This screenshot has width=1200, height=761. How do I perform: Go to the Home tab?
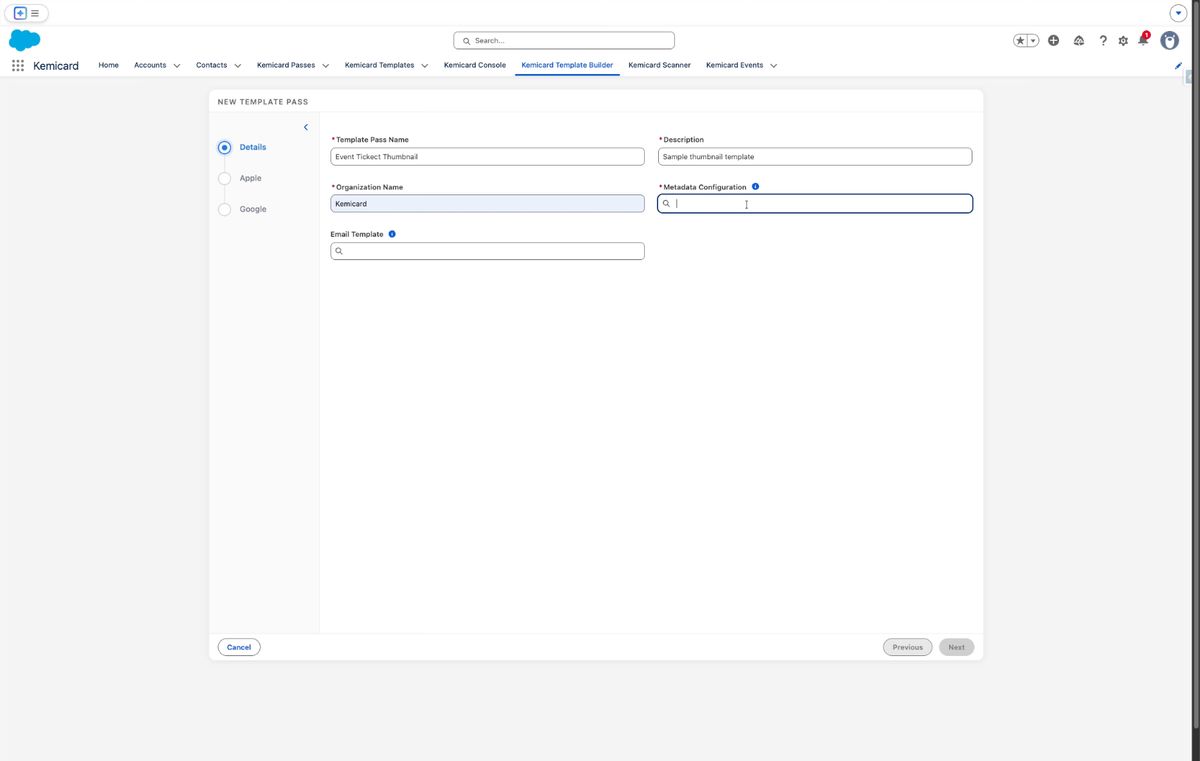coord(108,65)
